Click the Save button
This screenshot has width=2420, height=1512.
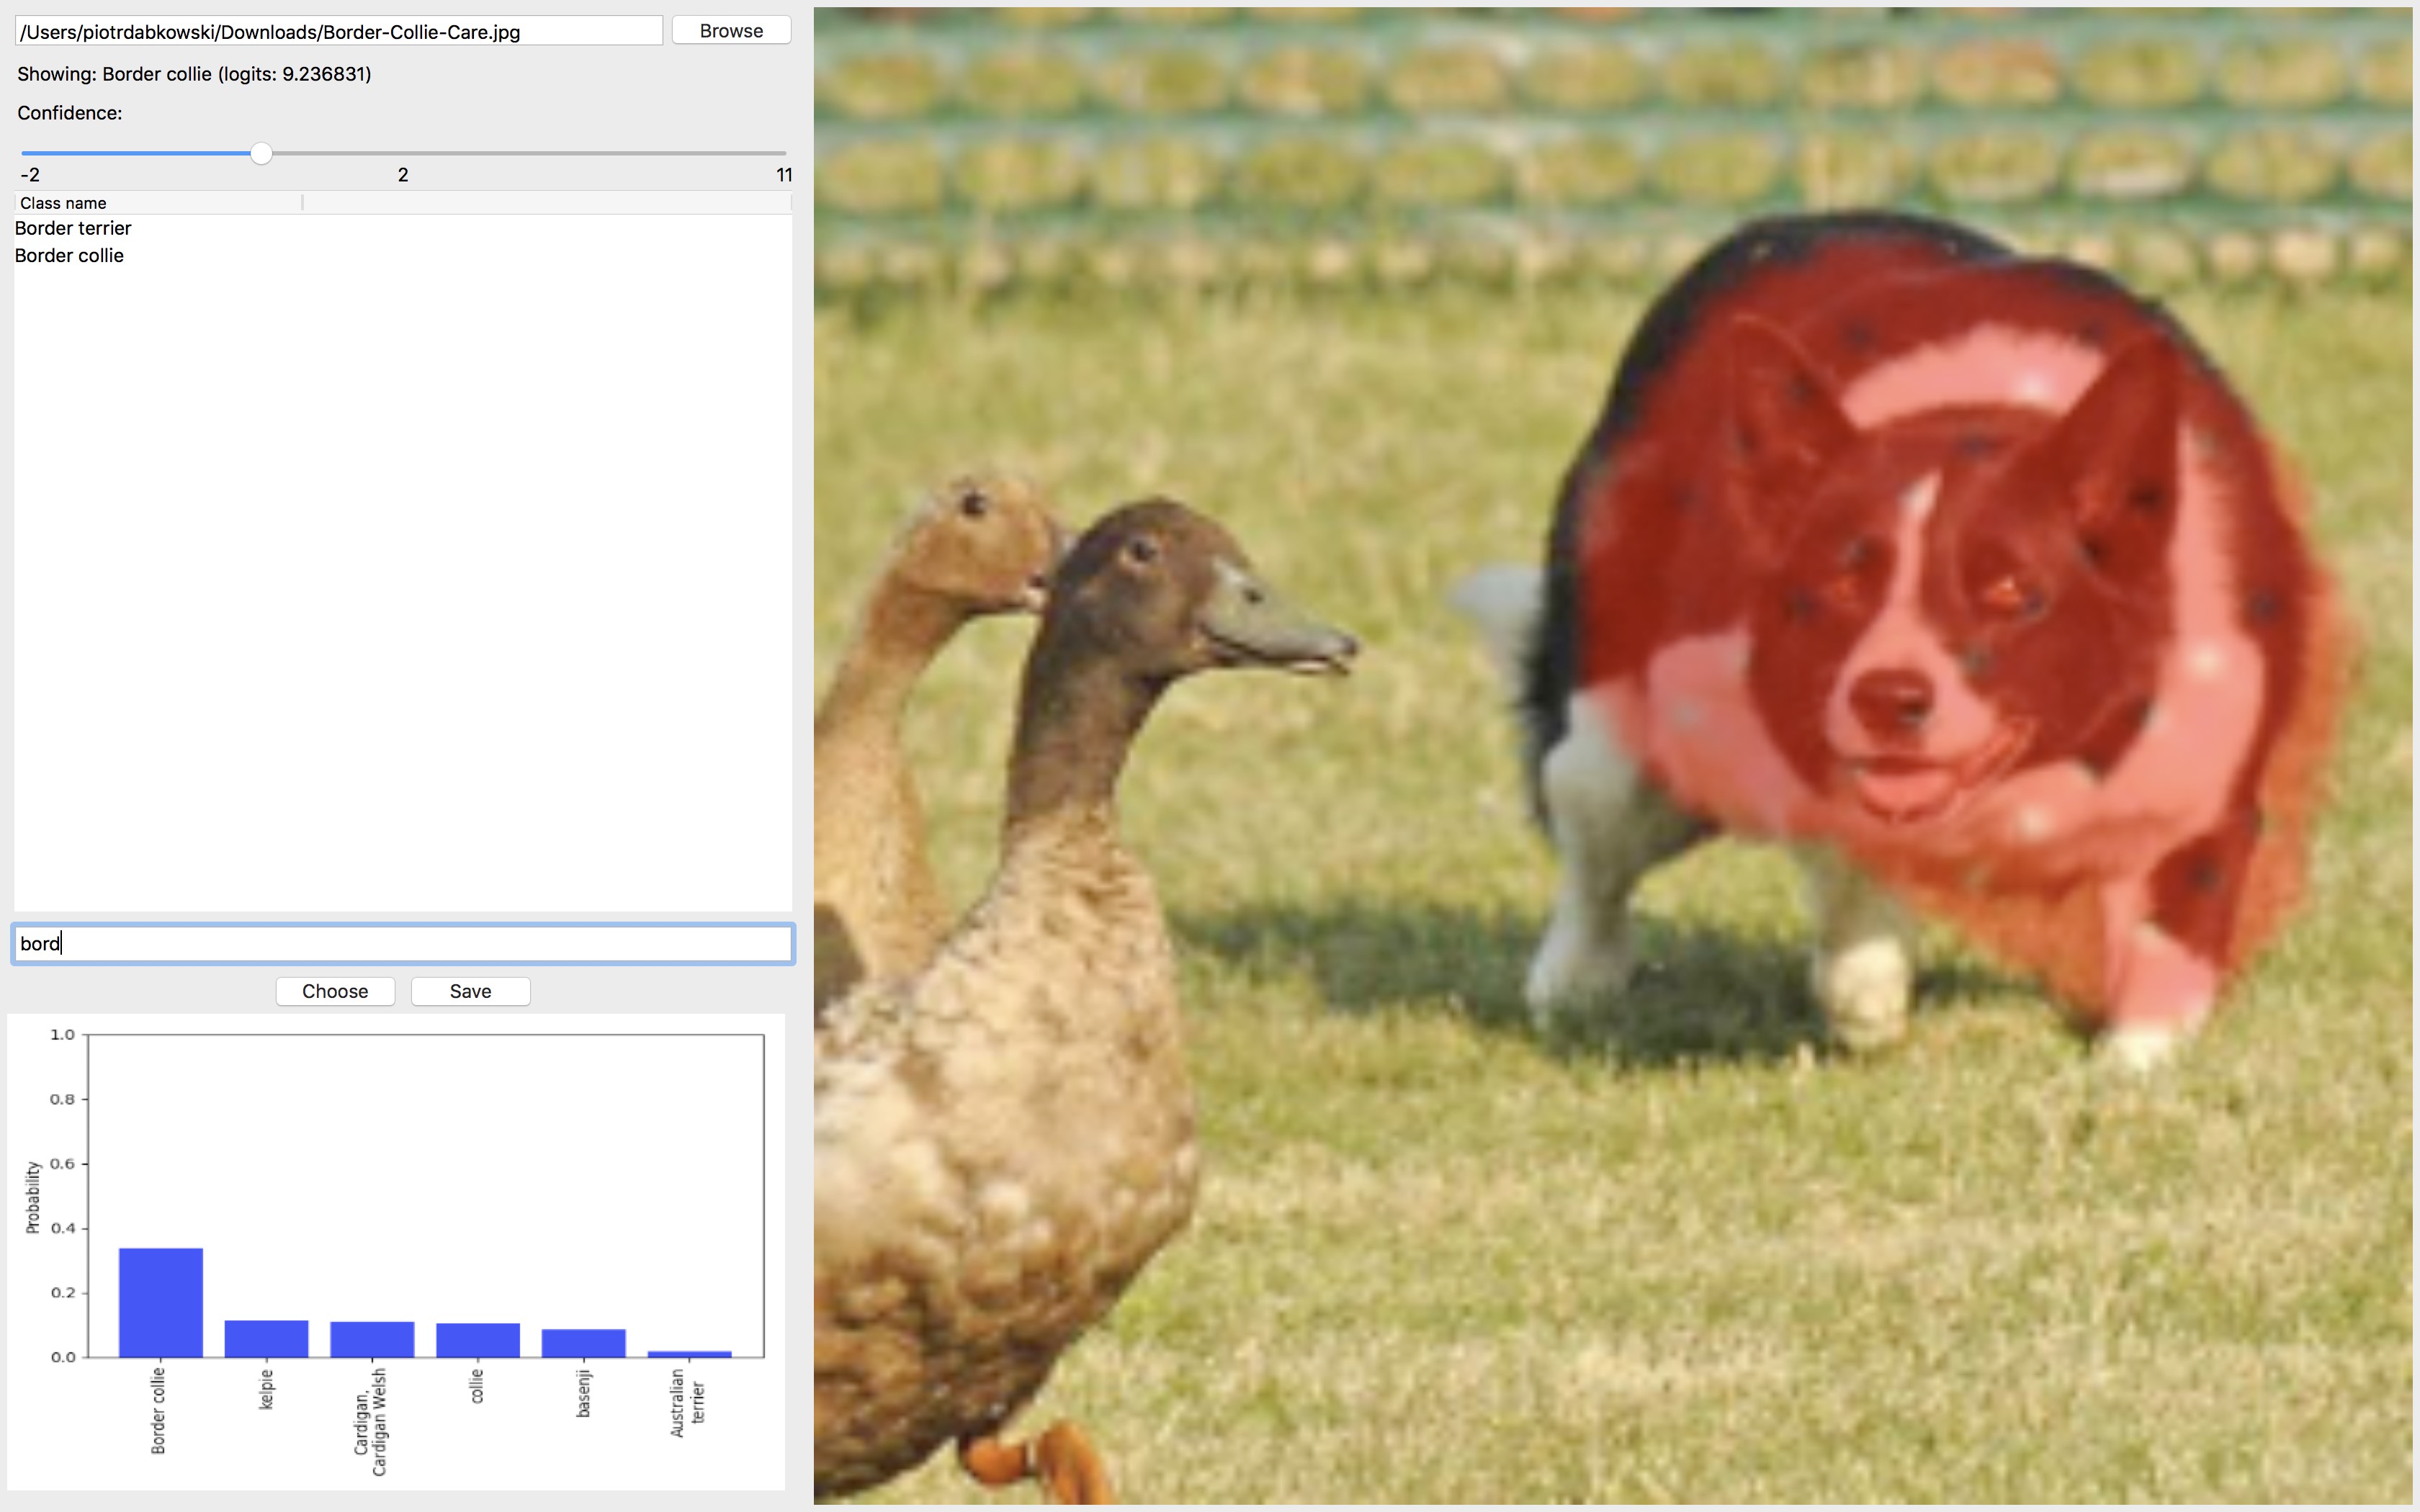[470, 991]
